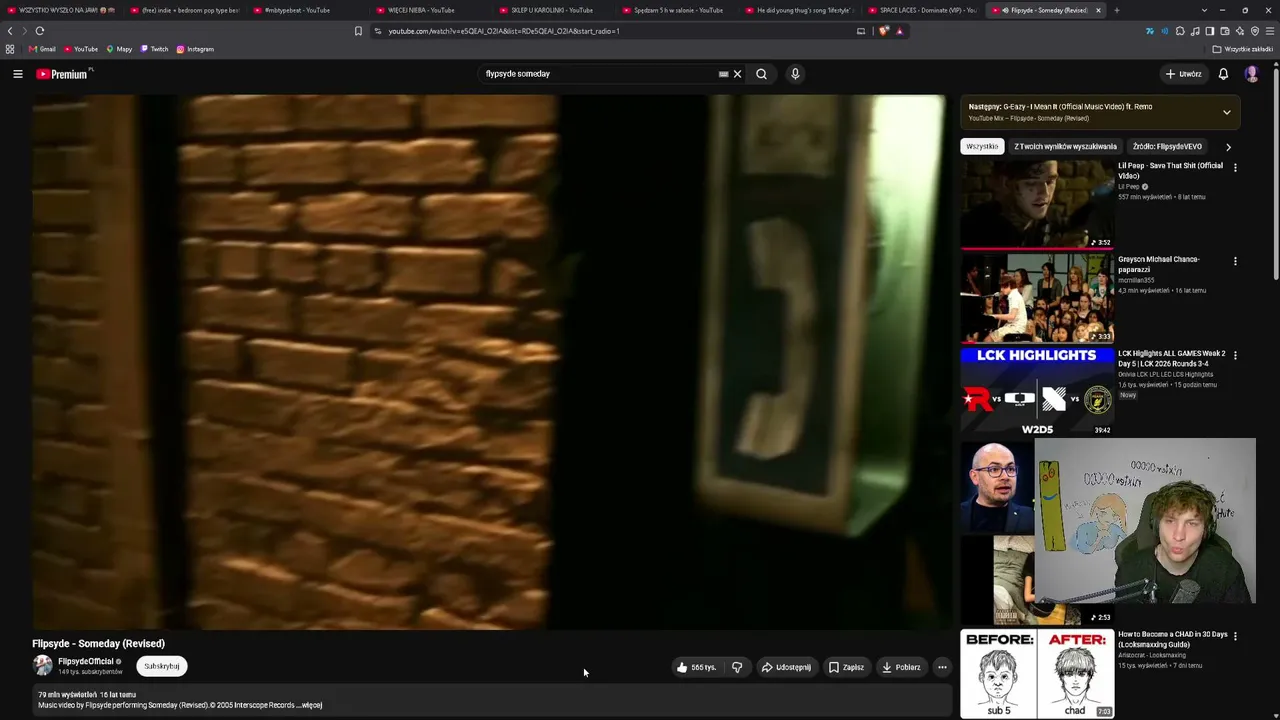Show more filter chips with the right arrow

(1228, 147)
